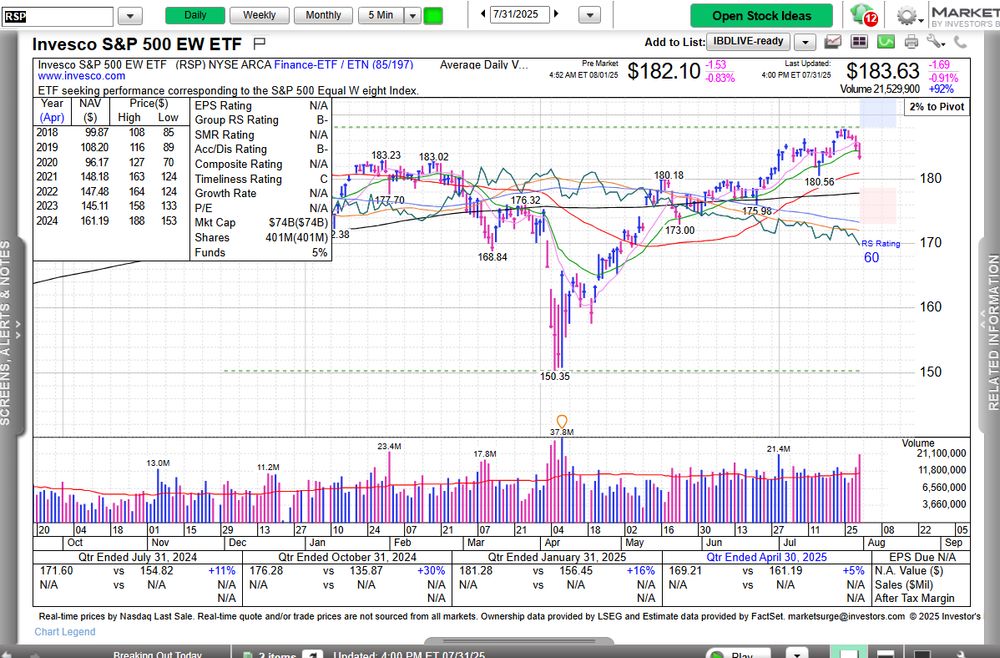Switch to the Weekly chart tab
Image resolution: width=1000 pixels, height=658 pixels.
(x=259, y=15)
